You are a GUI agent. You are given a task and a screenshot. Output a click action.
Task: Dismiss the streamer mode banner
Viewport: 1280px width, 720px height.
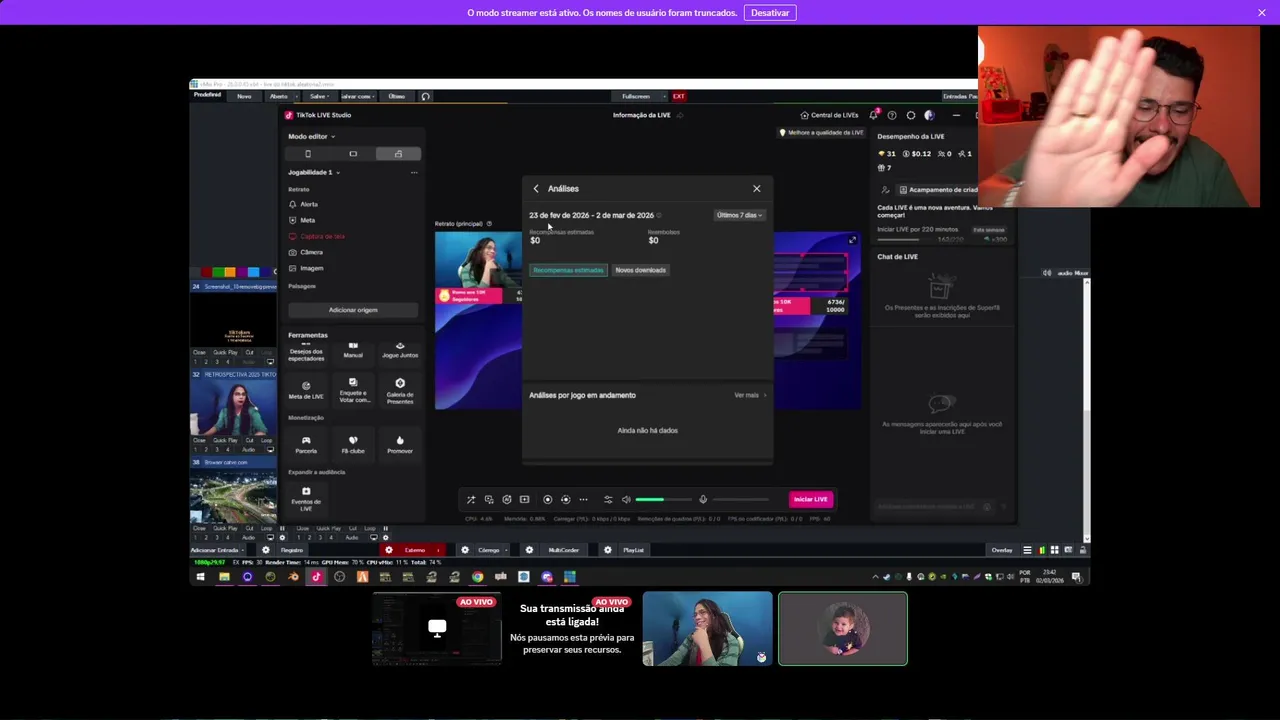pos(1262,13)
